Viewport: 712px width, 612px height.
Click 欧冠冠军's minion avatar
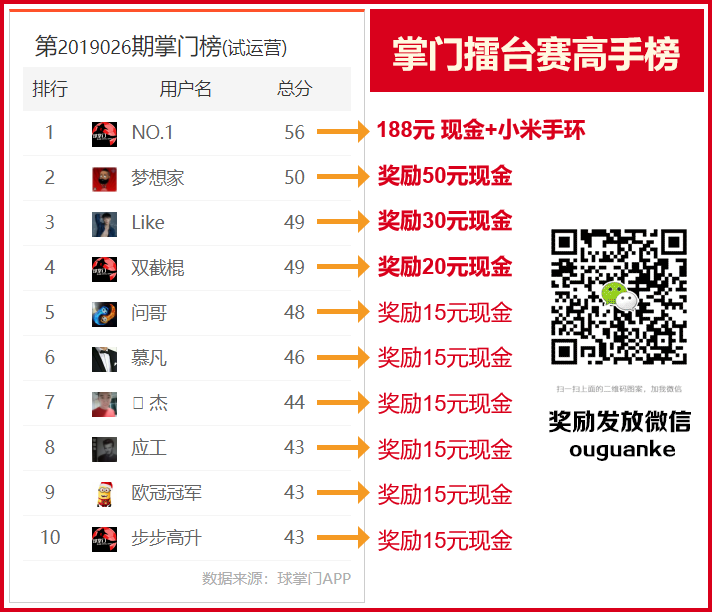click(104, 494)
